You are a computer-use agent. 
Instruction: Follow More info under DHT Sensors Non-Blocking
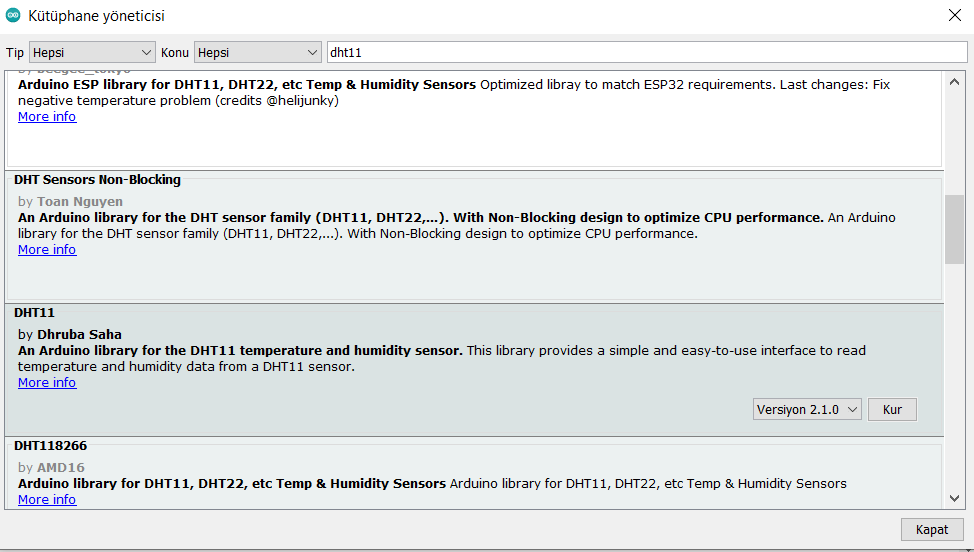pyautogui.click(x=47, y=250)
